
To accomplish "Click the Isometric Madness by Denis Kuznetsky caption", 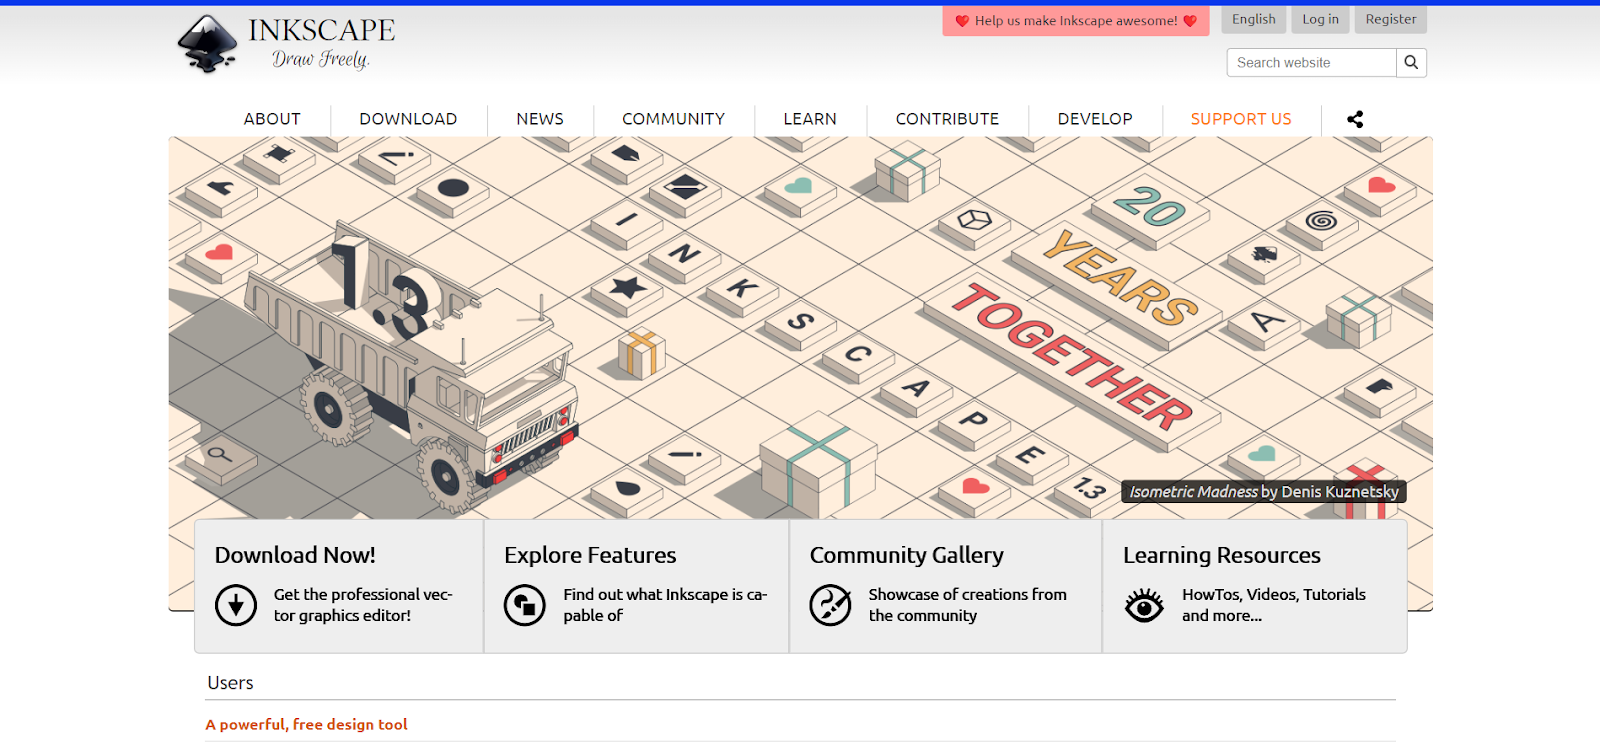I will (x=1264, y=491).
